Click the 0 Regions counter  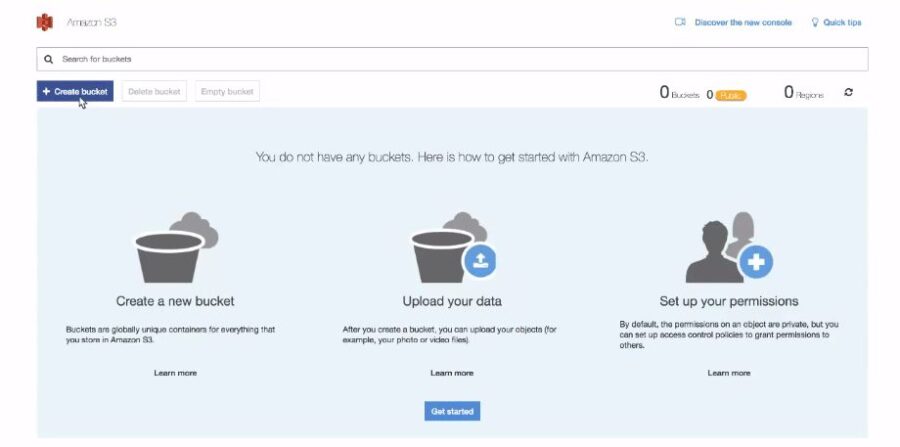(804, 92)
